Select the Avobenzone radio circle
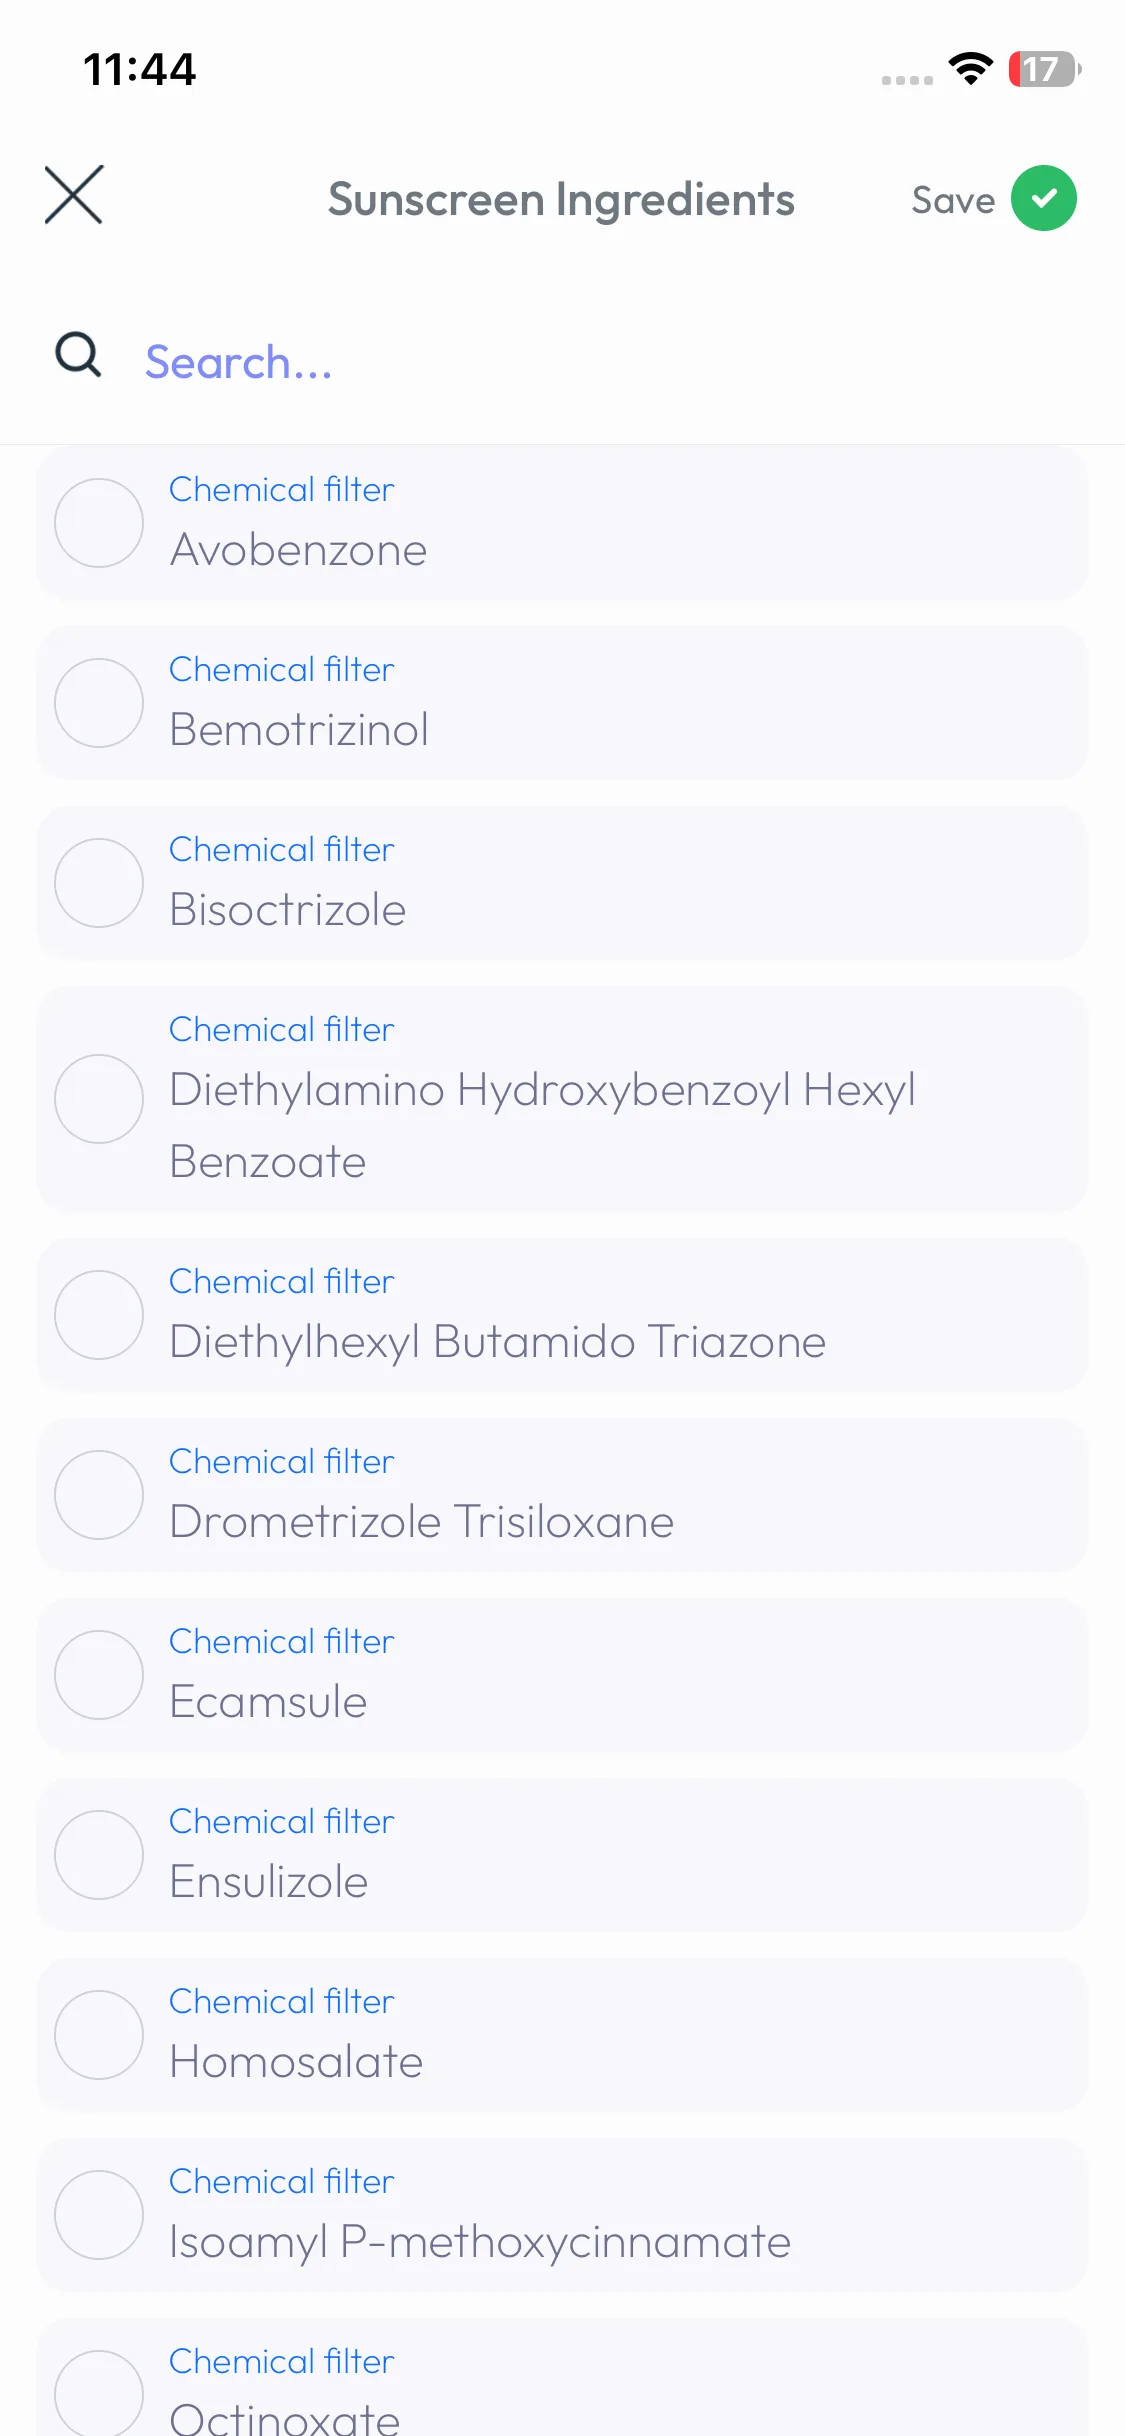Screen dimensions: 1125x2436 click(x=99, y=523)
